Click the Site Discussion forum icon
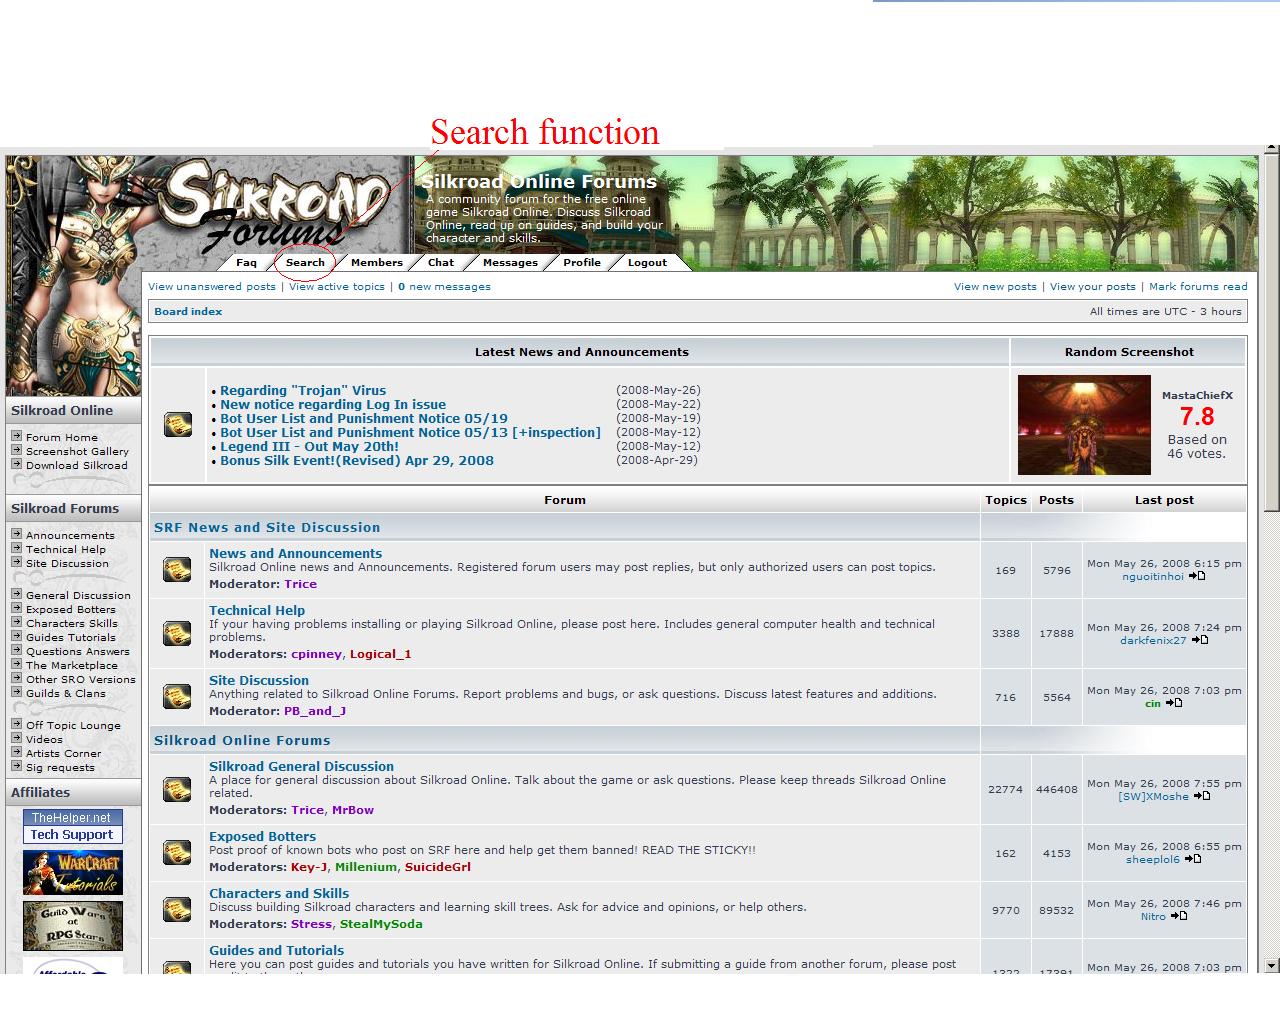Viewport: 1280px width, 1024px height. (176, 697)
